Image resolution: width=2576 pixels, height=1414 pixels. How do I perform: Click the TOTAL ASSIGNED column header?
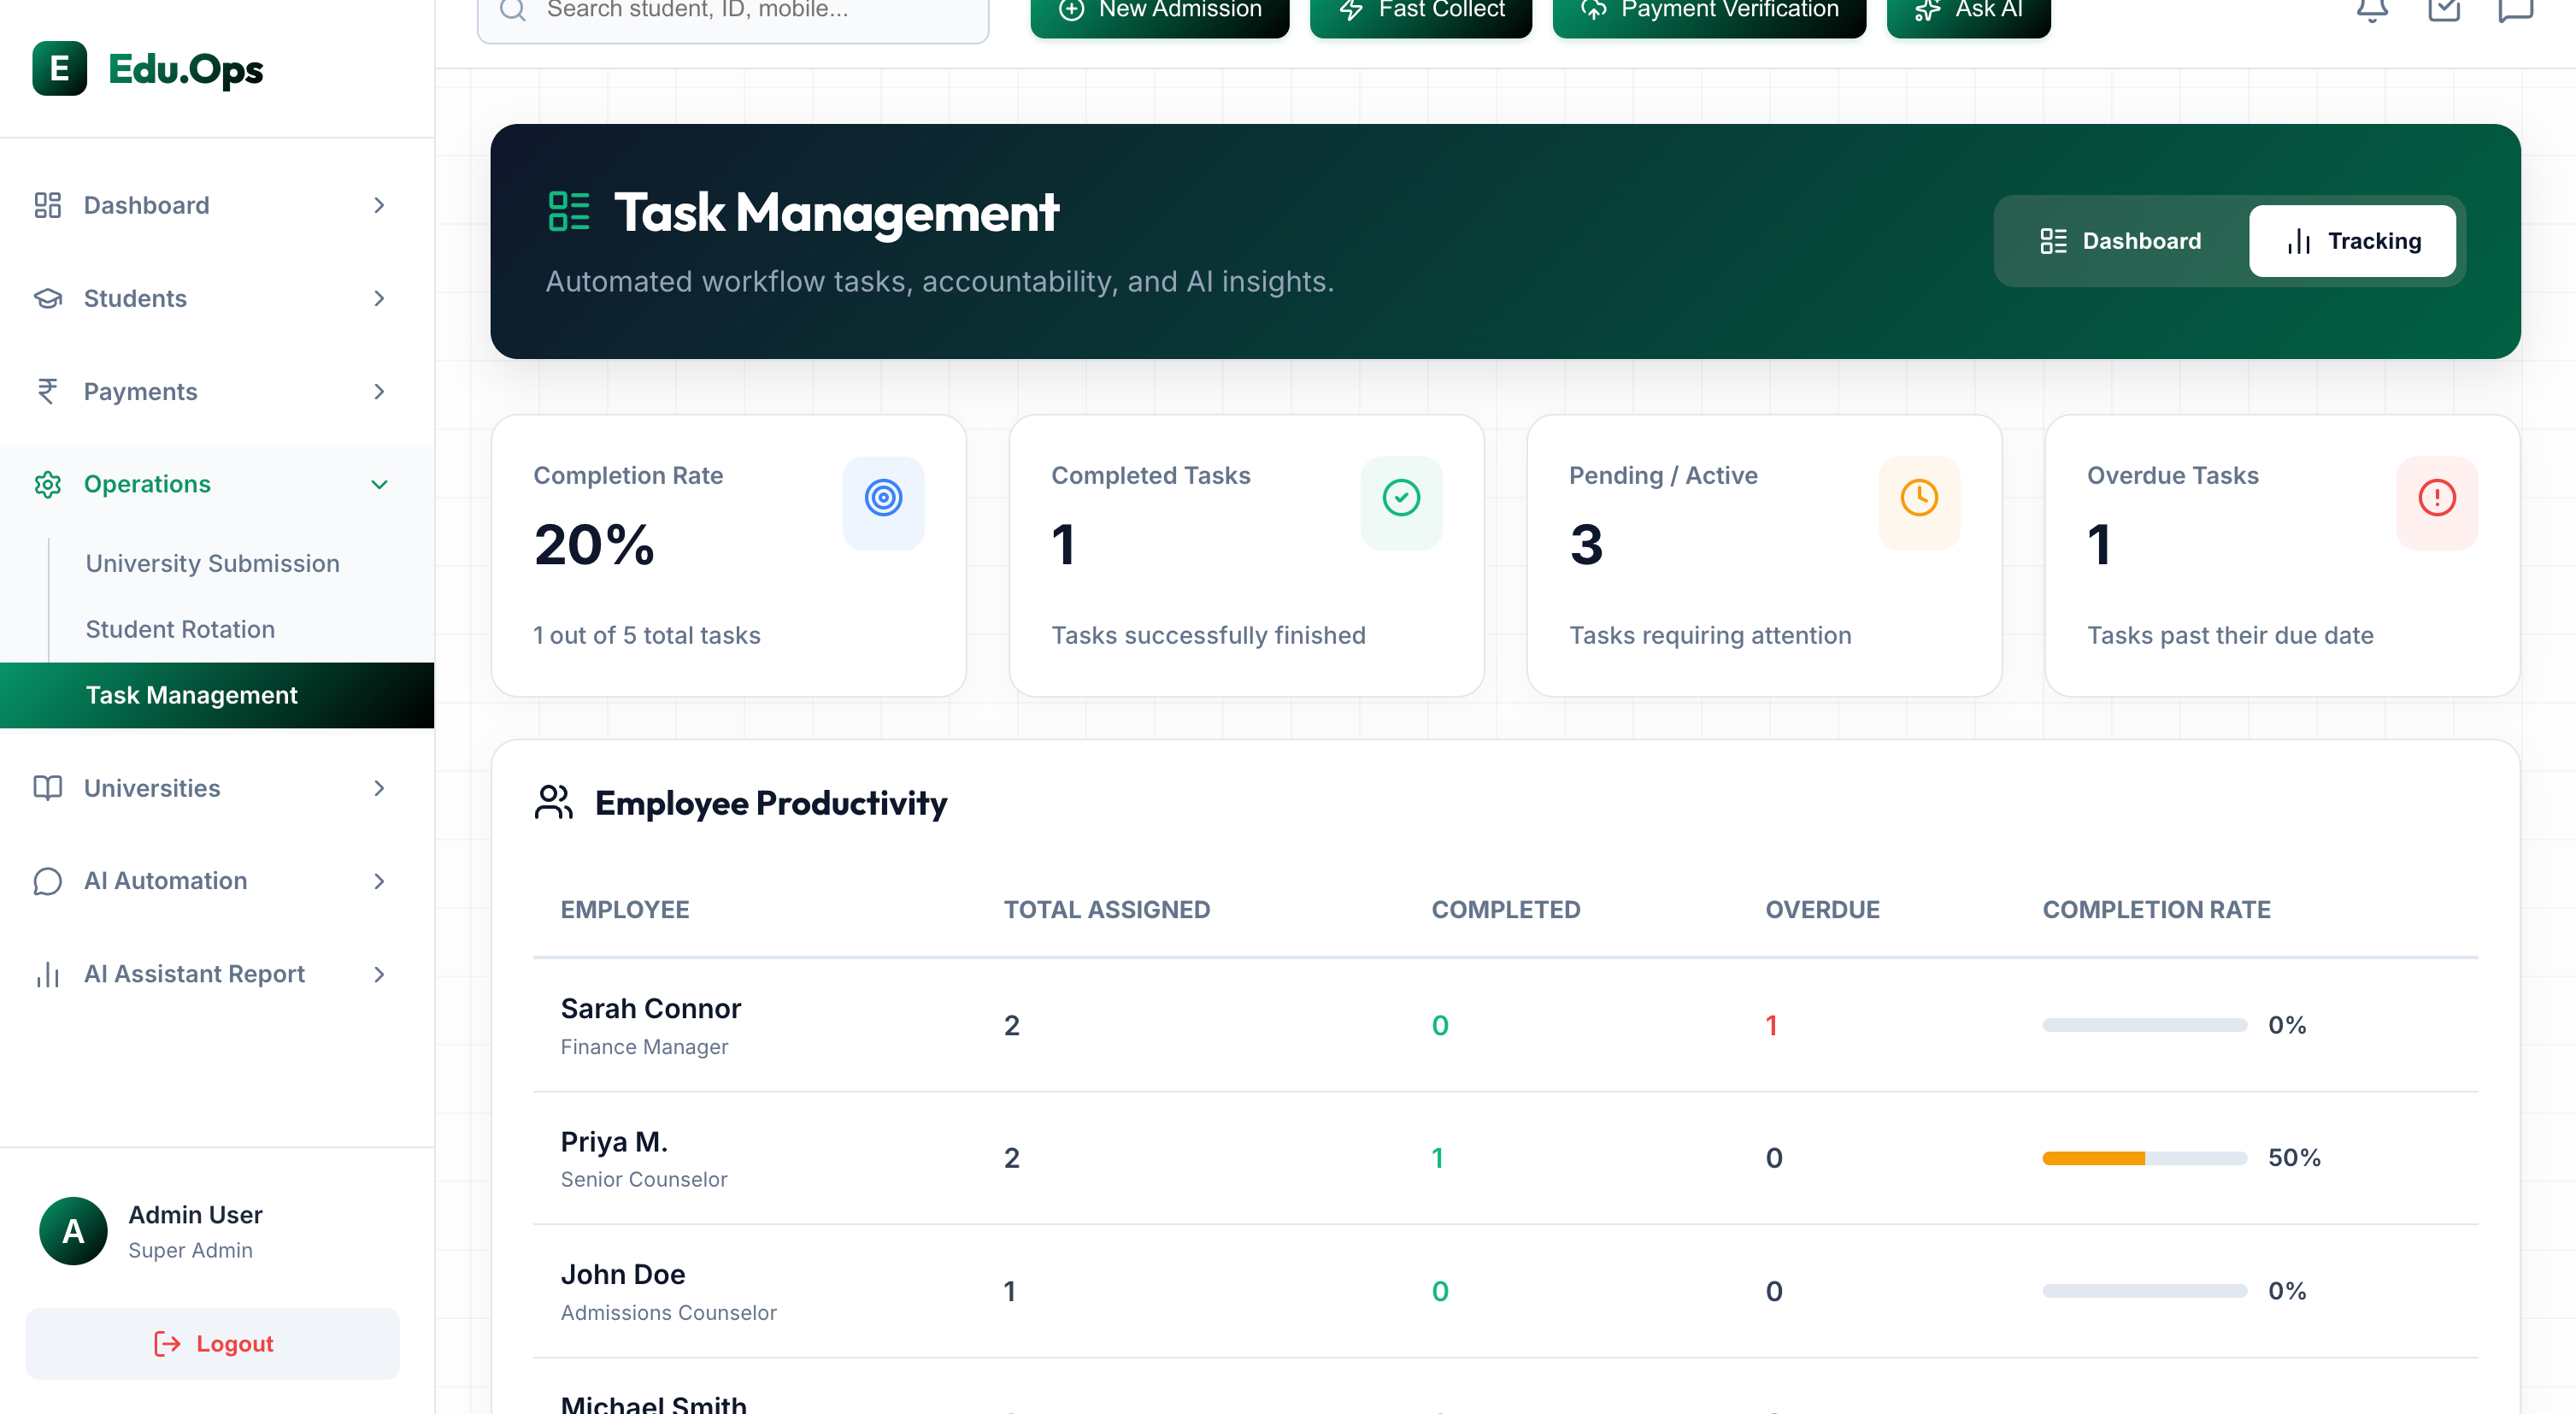(x=1107, y=909)
